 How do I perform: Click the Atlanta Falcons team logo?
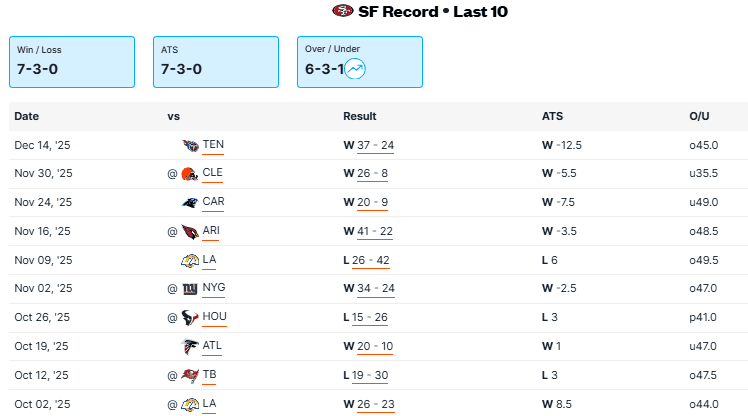click(190, 347)
